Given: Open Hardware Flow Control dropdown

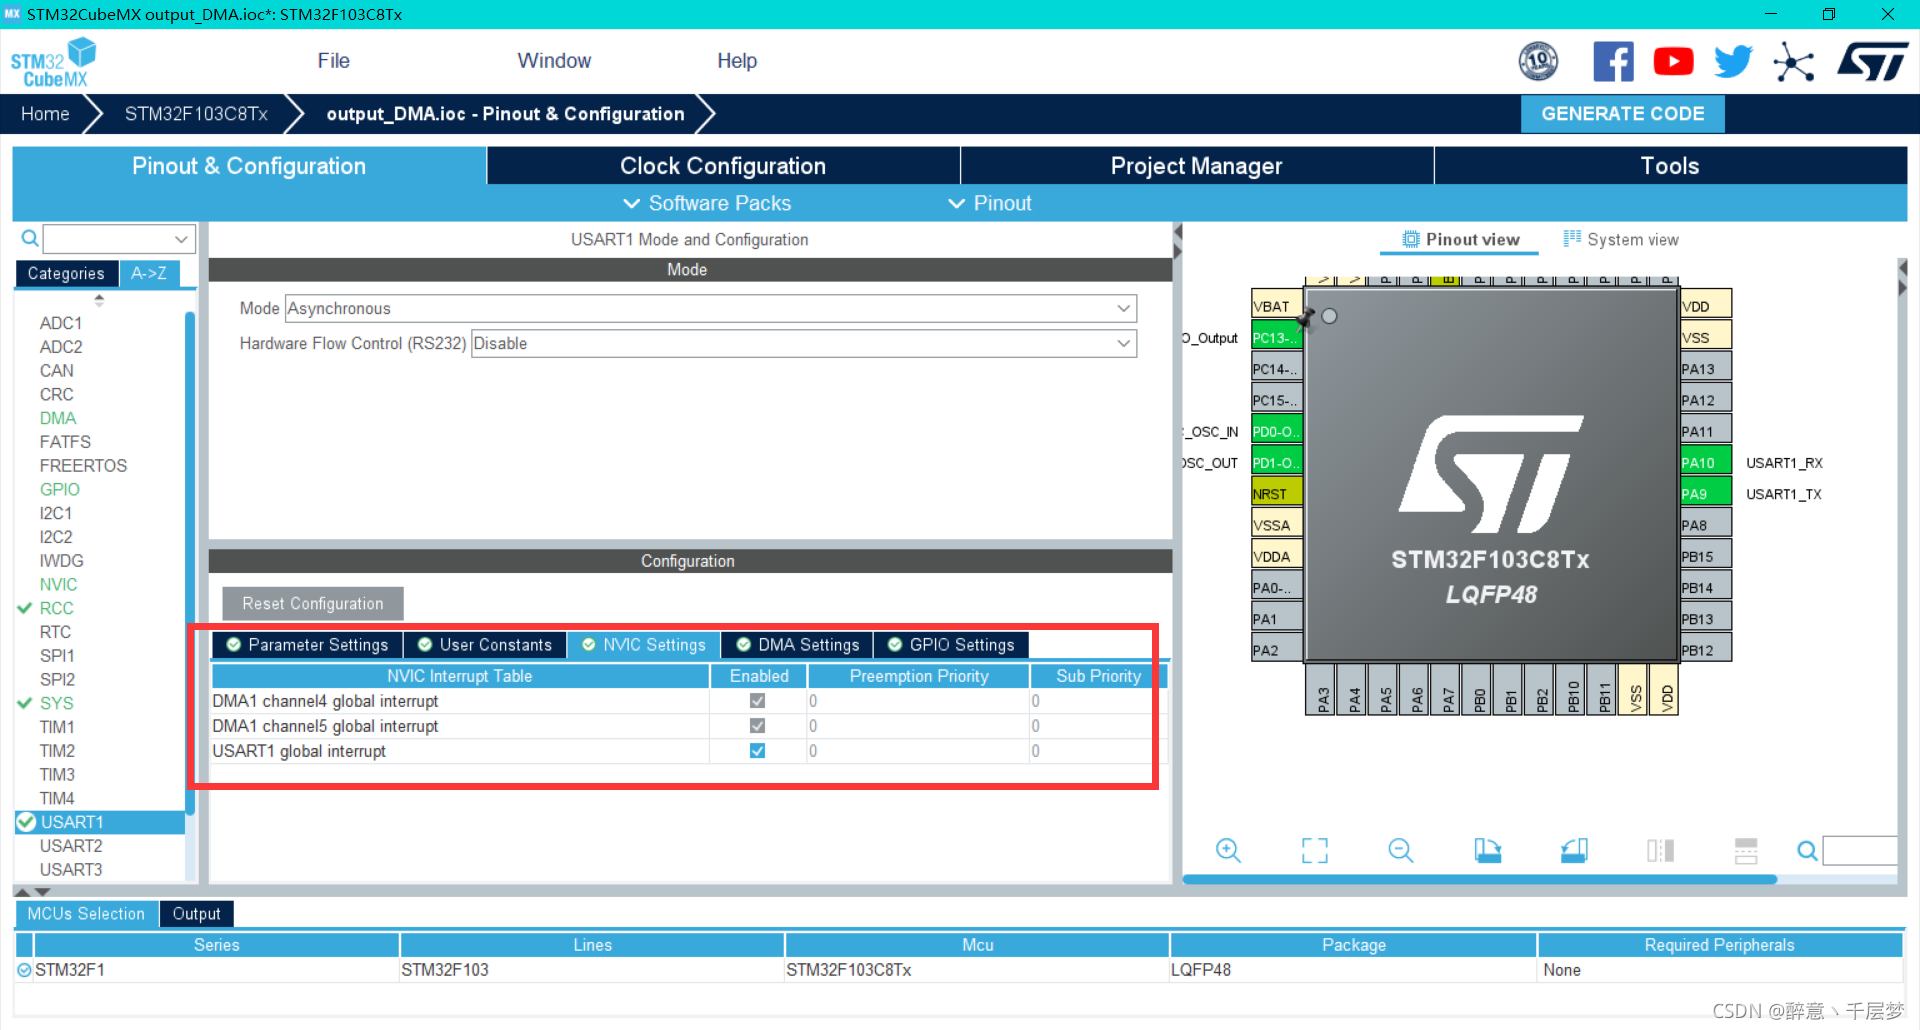Looking at the screenshot, I should click(804, 343).
